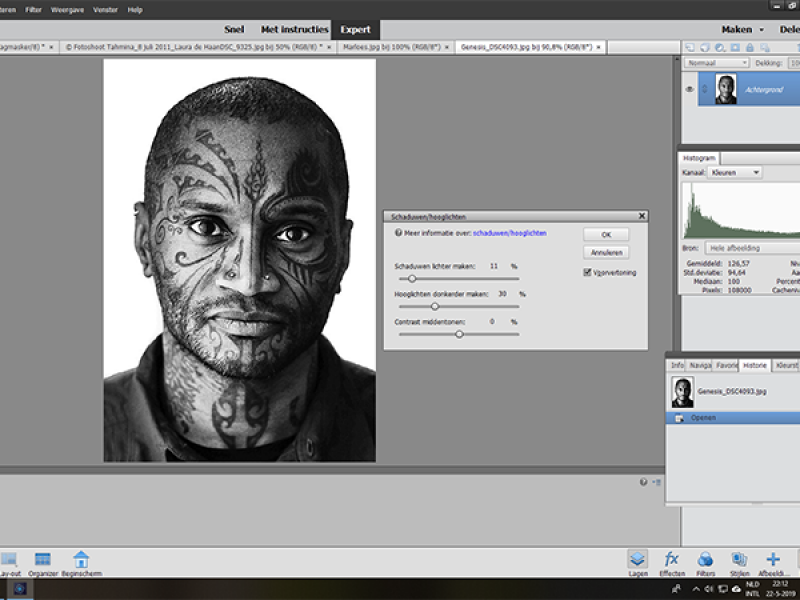Viewport: 800px width, 600px height.
Task: Open the Kanaal Kleuren dropdown
Action: coord(735,173)
